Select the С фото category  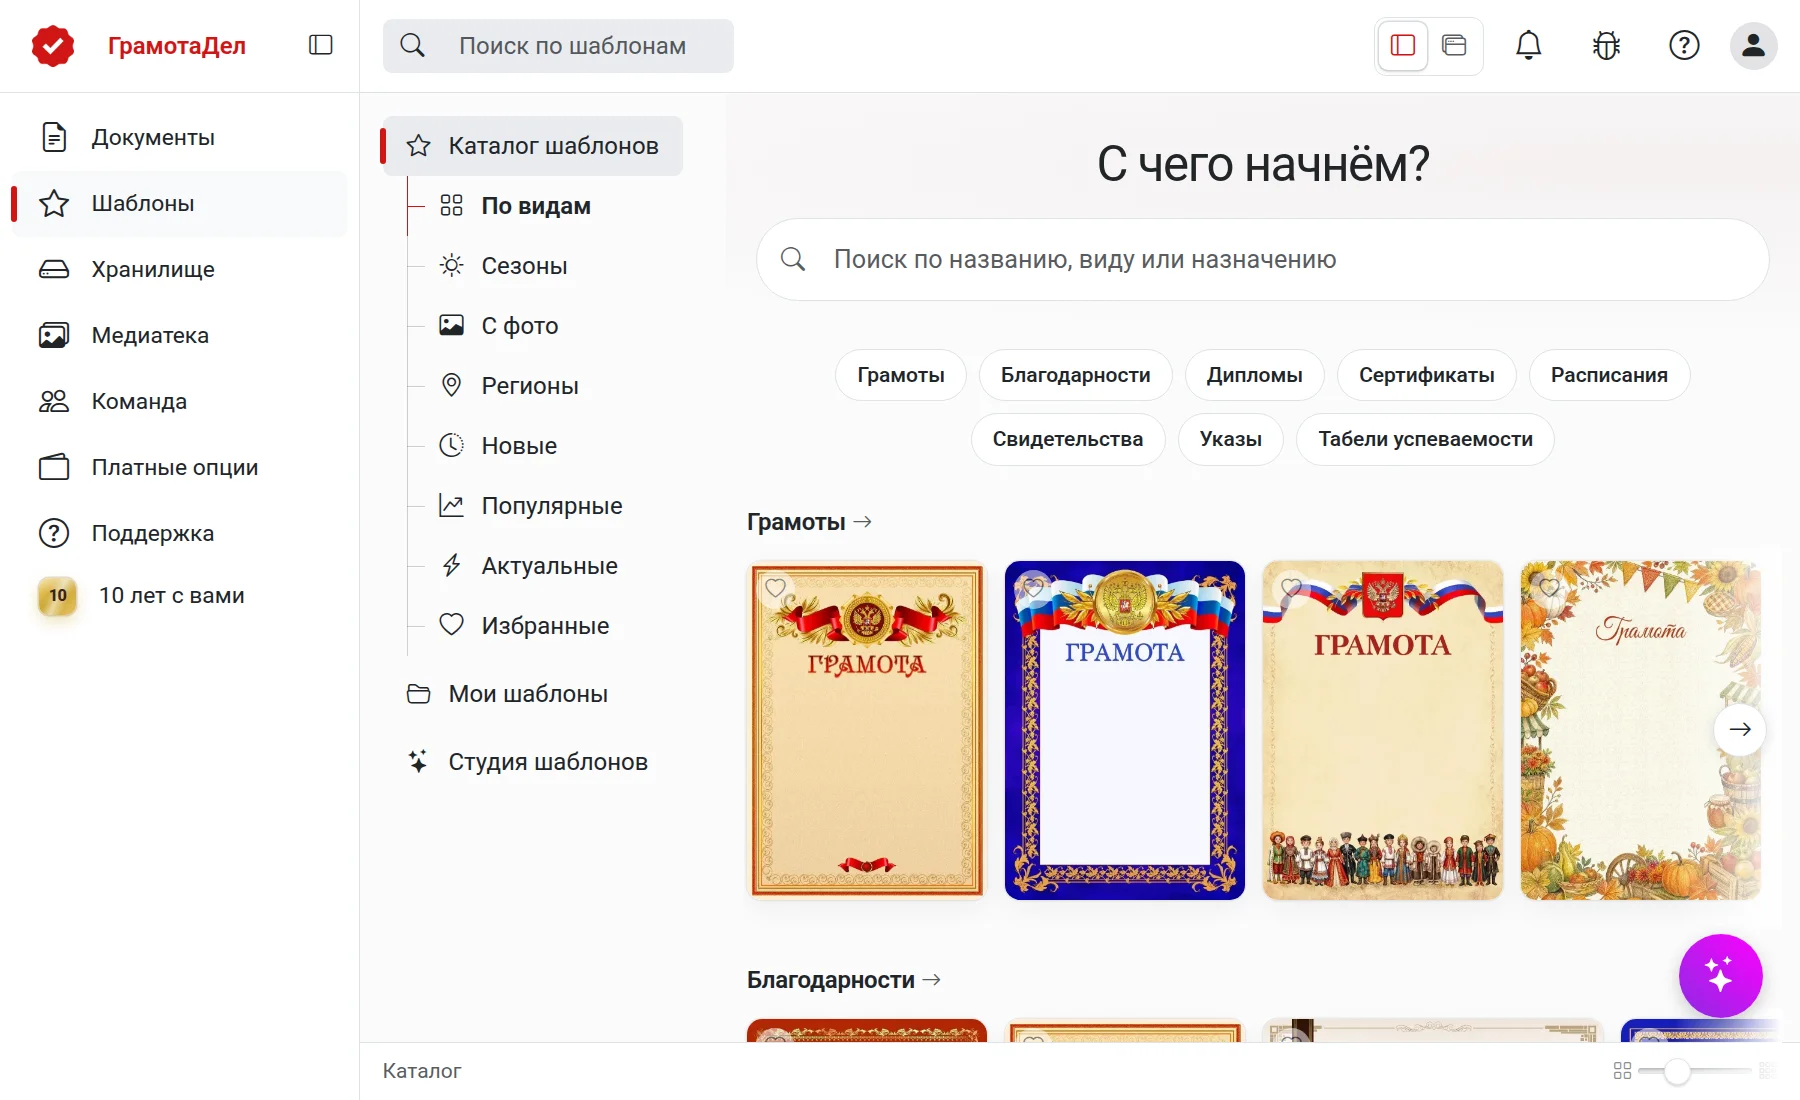click(x=499, y=326)
